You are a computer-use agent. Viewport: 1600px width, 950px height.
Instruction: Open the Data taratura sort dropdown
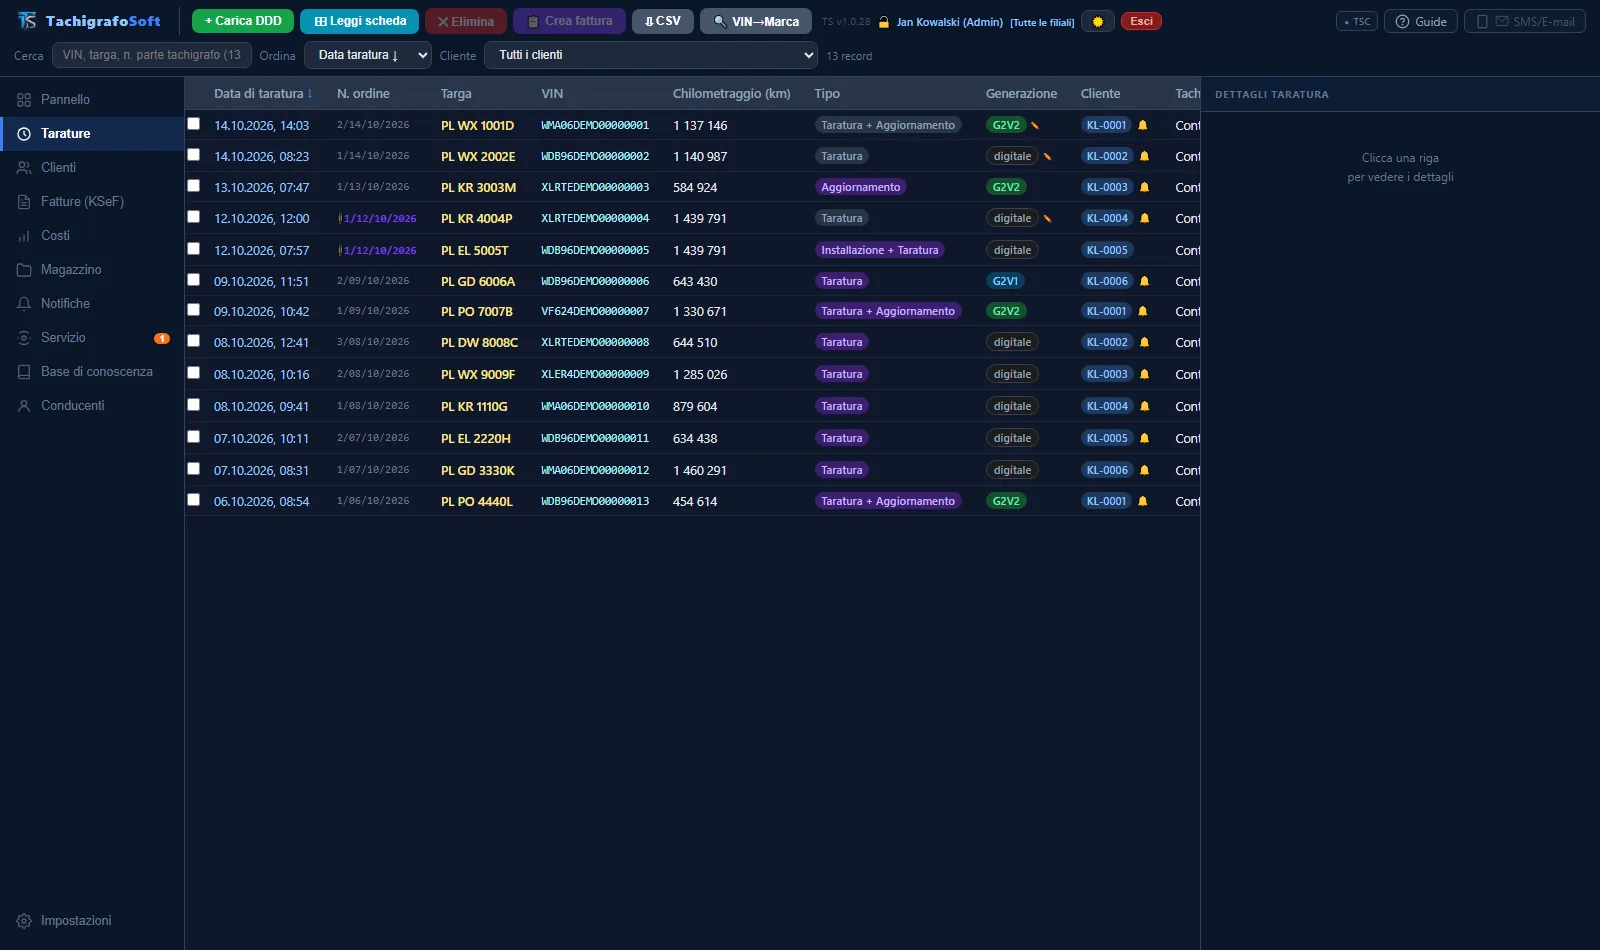point(368,55)
